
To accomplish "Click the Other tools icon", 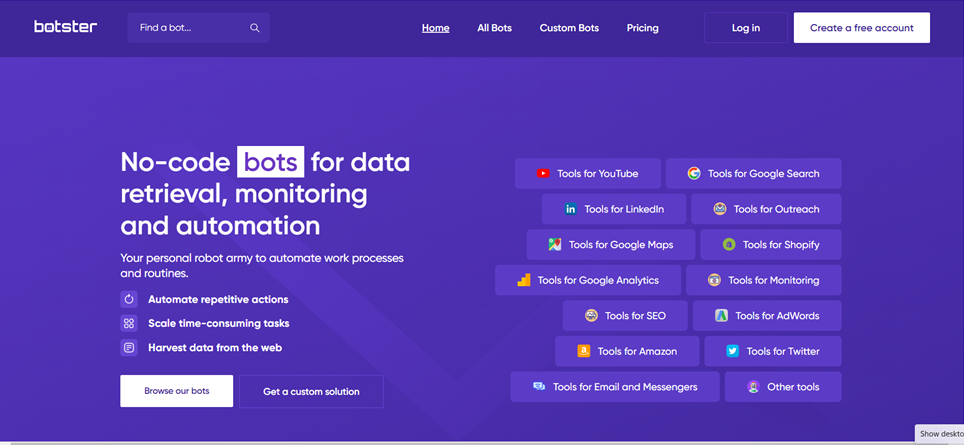I will click(754, 387).
